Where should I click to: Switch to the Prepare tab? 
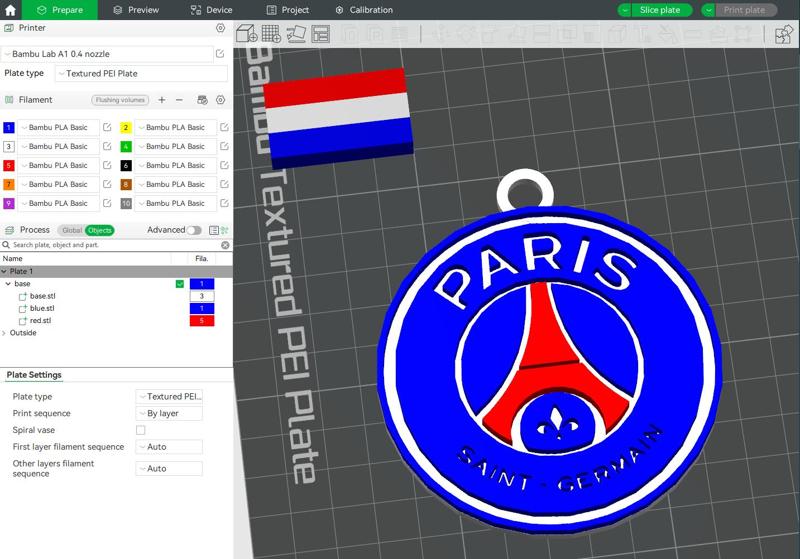click(60, 10)
